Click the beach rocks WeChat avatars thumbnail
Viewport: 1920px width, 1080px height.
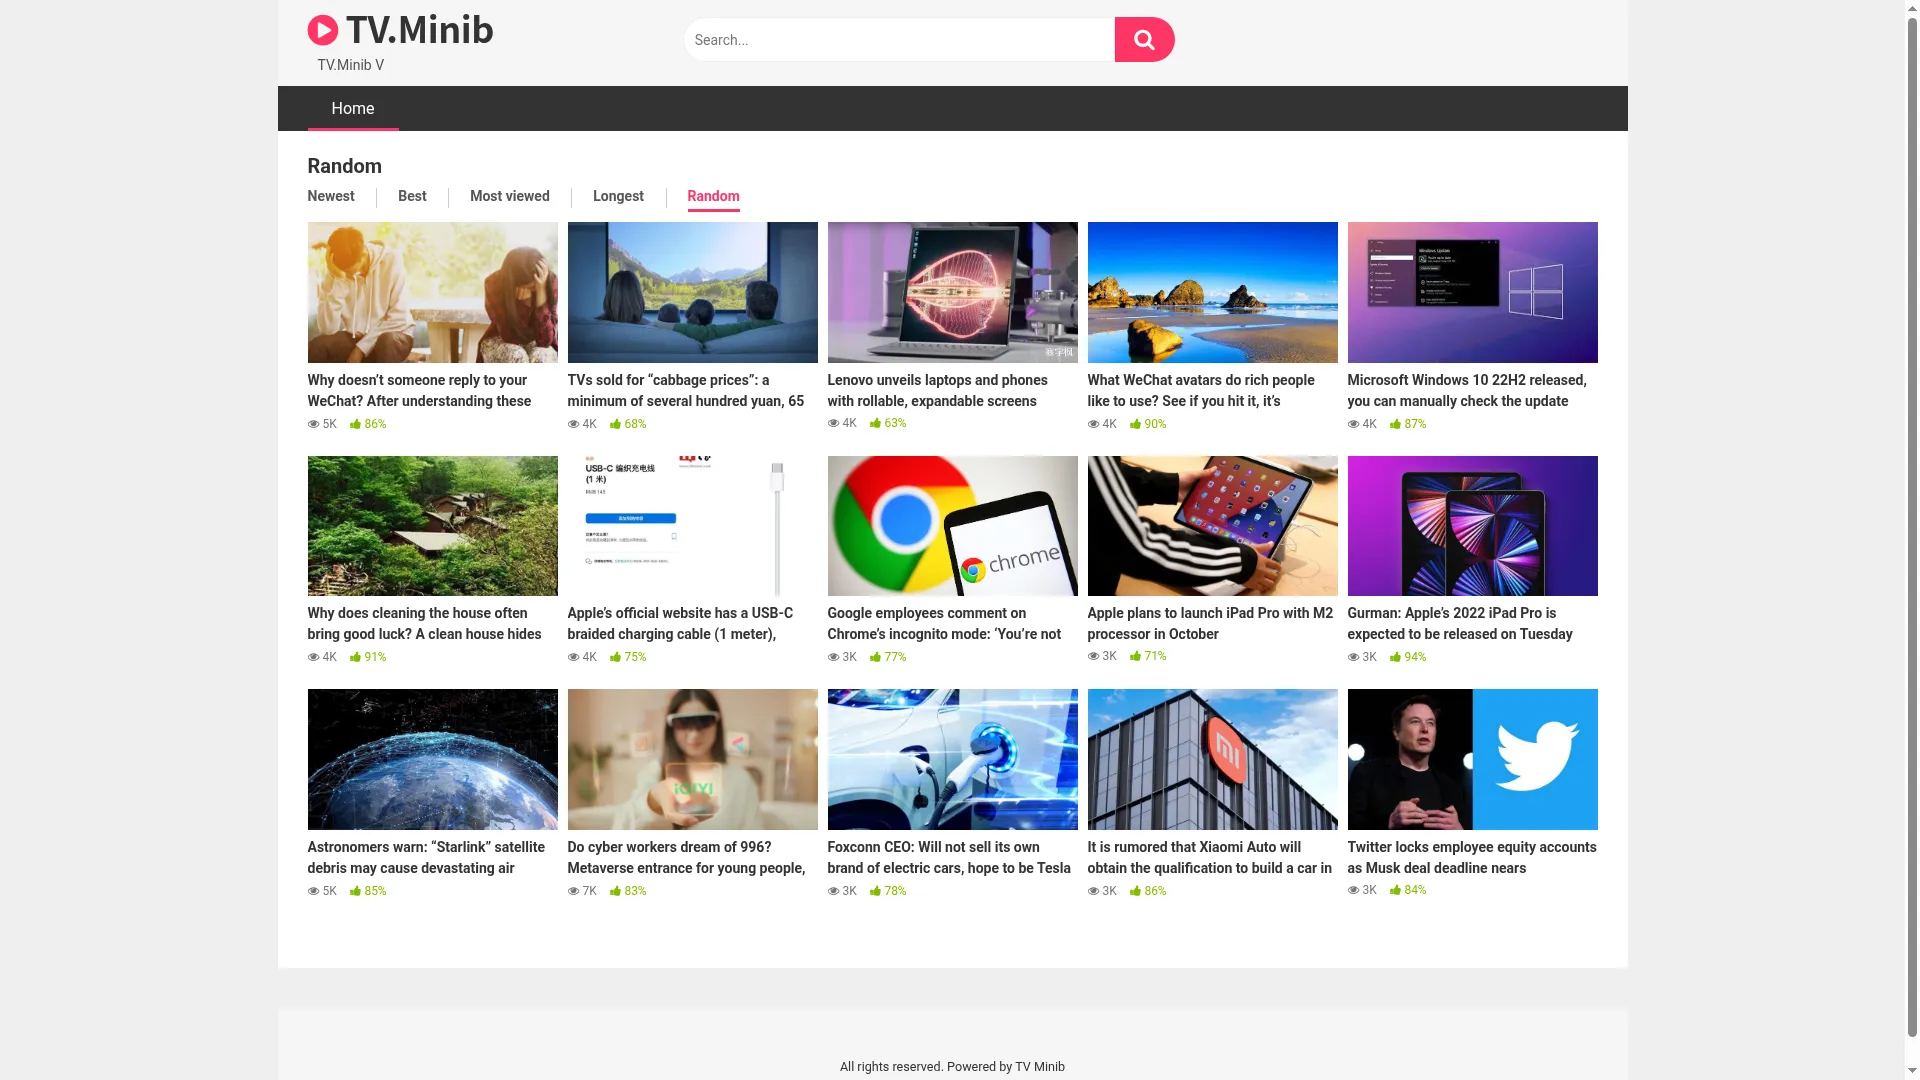click(1212, 292)
